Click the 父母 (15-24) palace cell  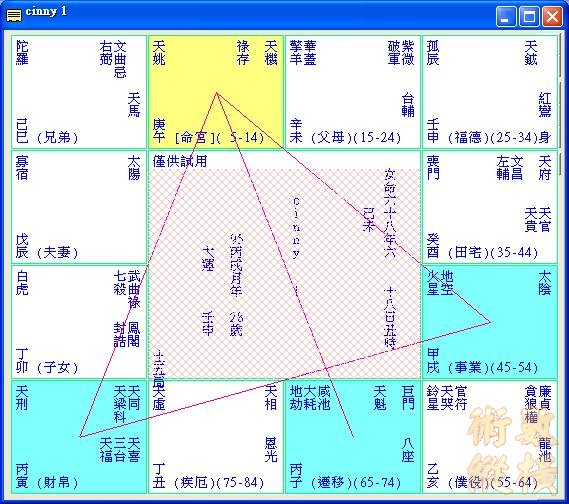(353, 92)
